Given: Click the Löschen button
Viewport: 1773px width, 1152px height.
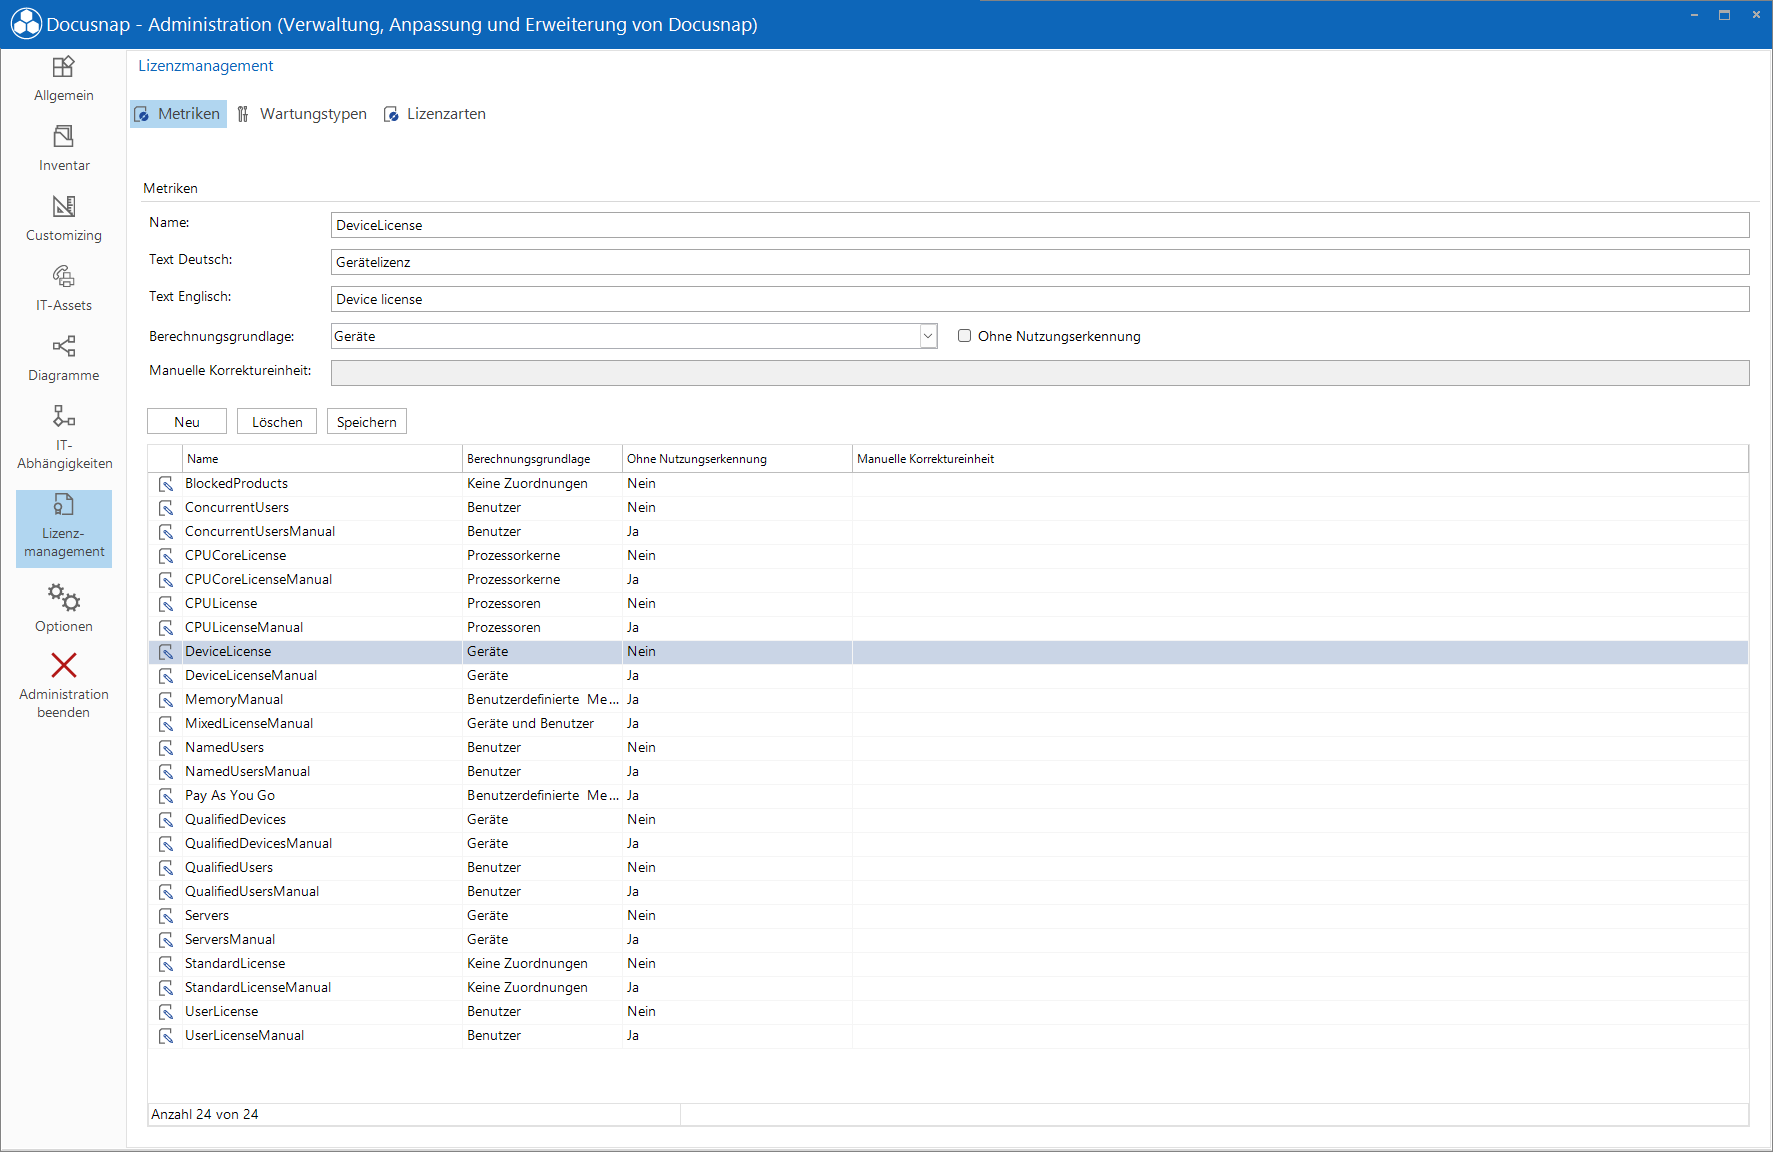Looking at the screenshot, I should point(277,422).
